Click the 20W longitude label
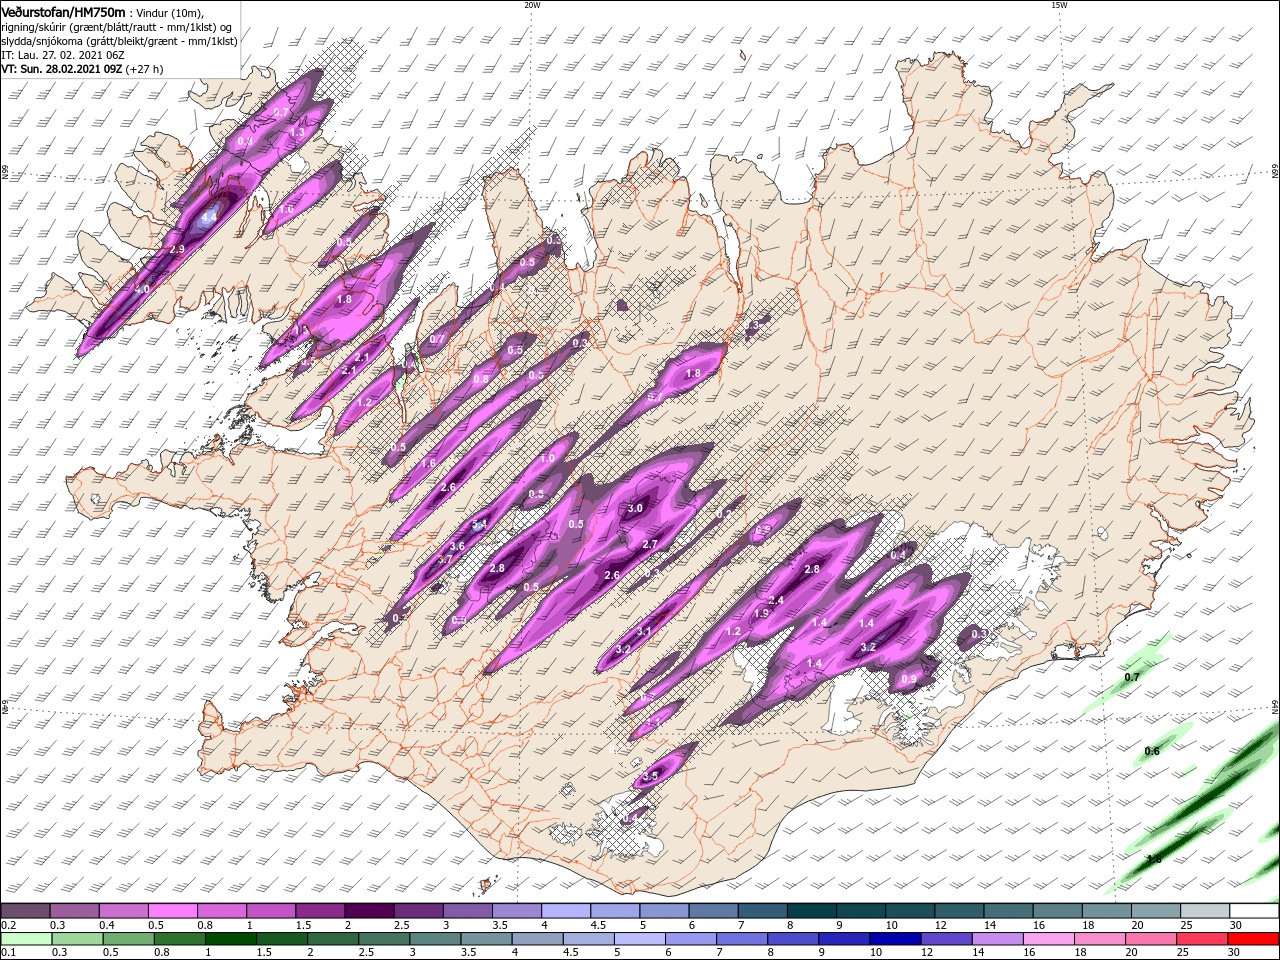 (532, 5)
